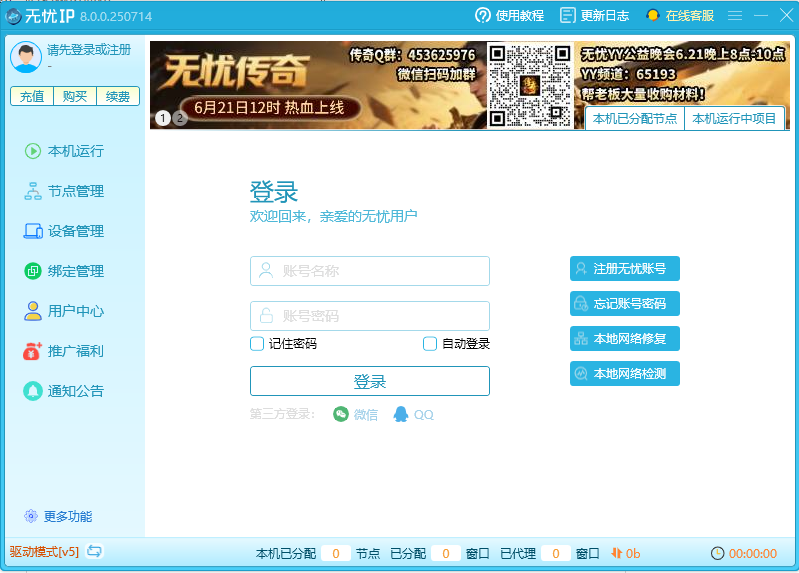Click the clock timer icon
The height and width of the screenshot is (573, 799).
click(717, 554)
